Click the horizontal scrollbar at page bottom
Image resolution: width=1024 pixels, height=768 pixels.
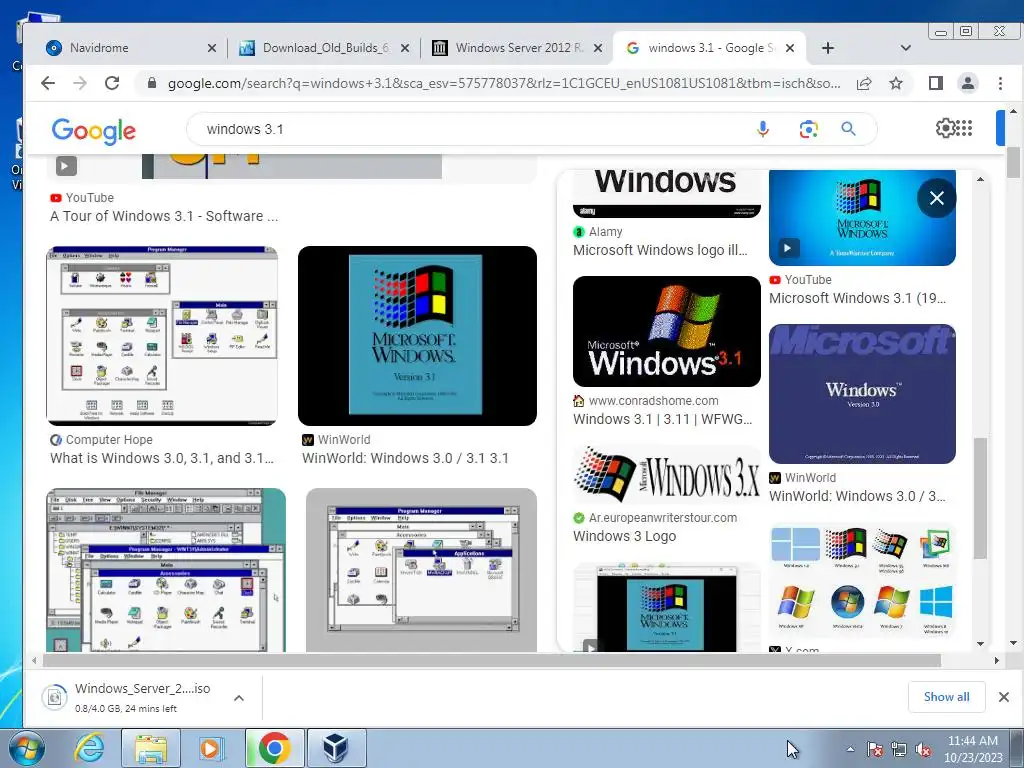click(492, 660)
